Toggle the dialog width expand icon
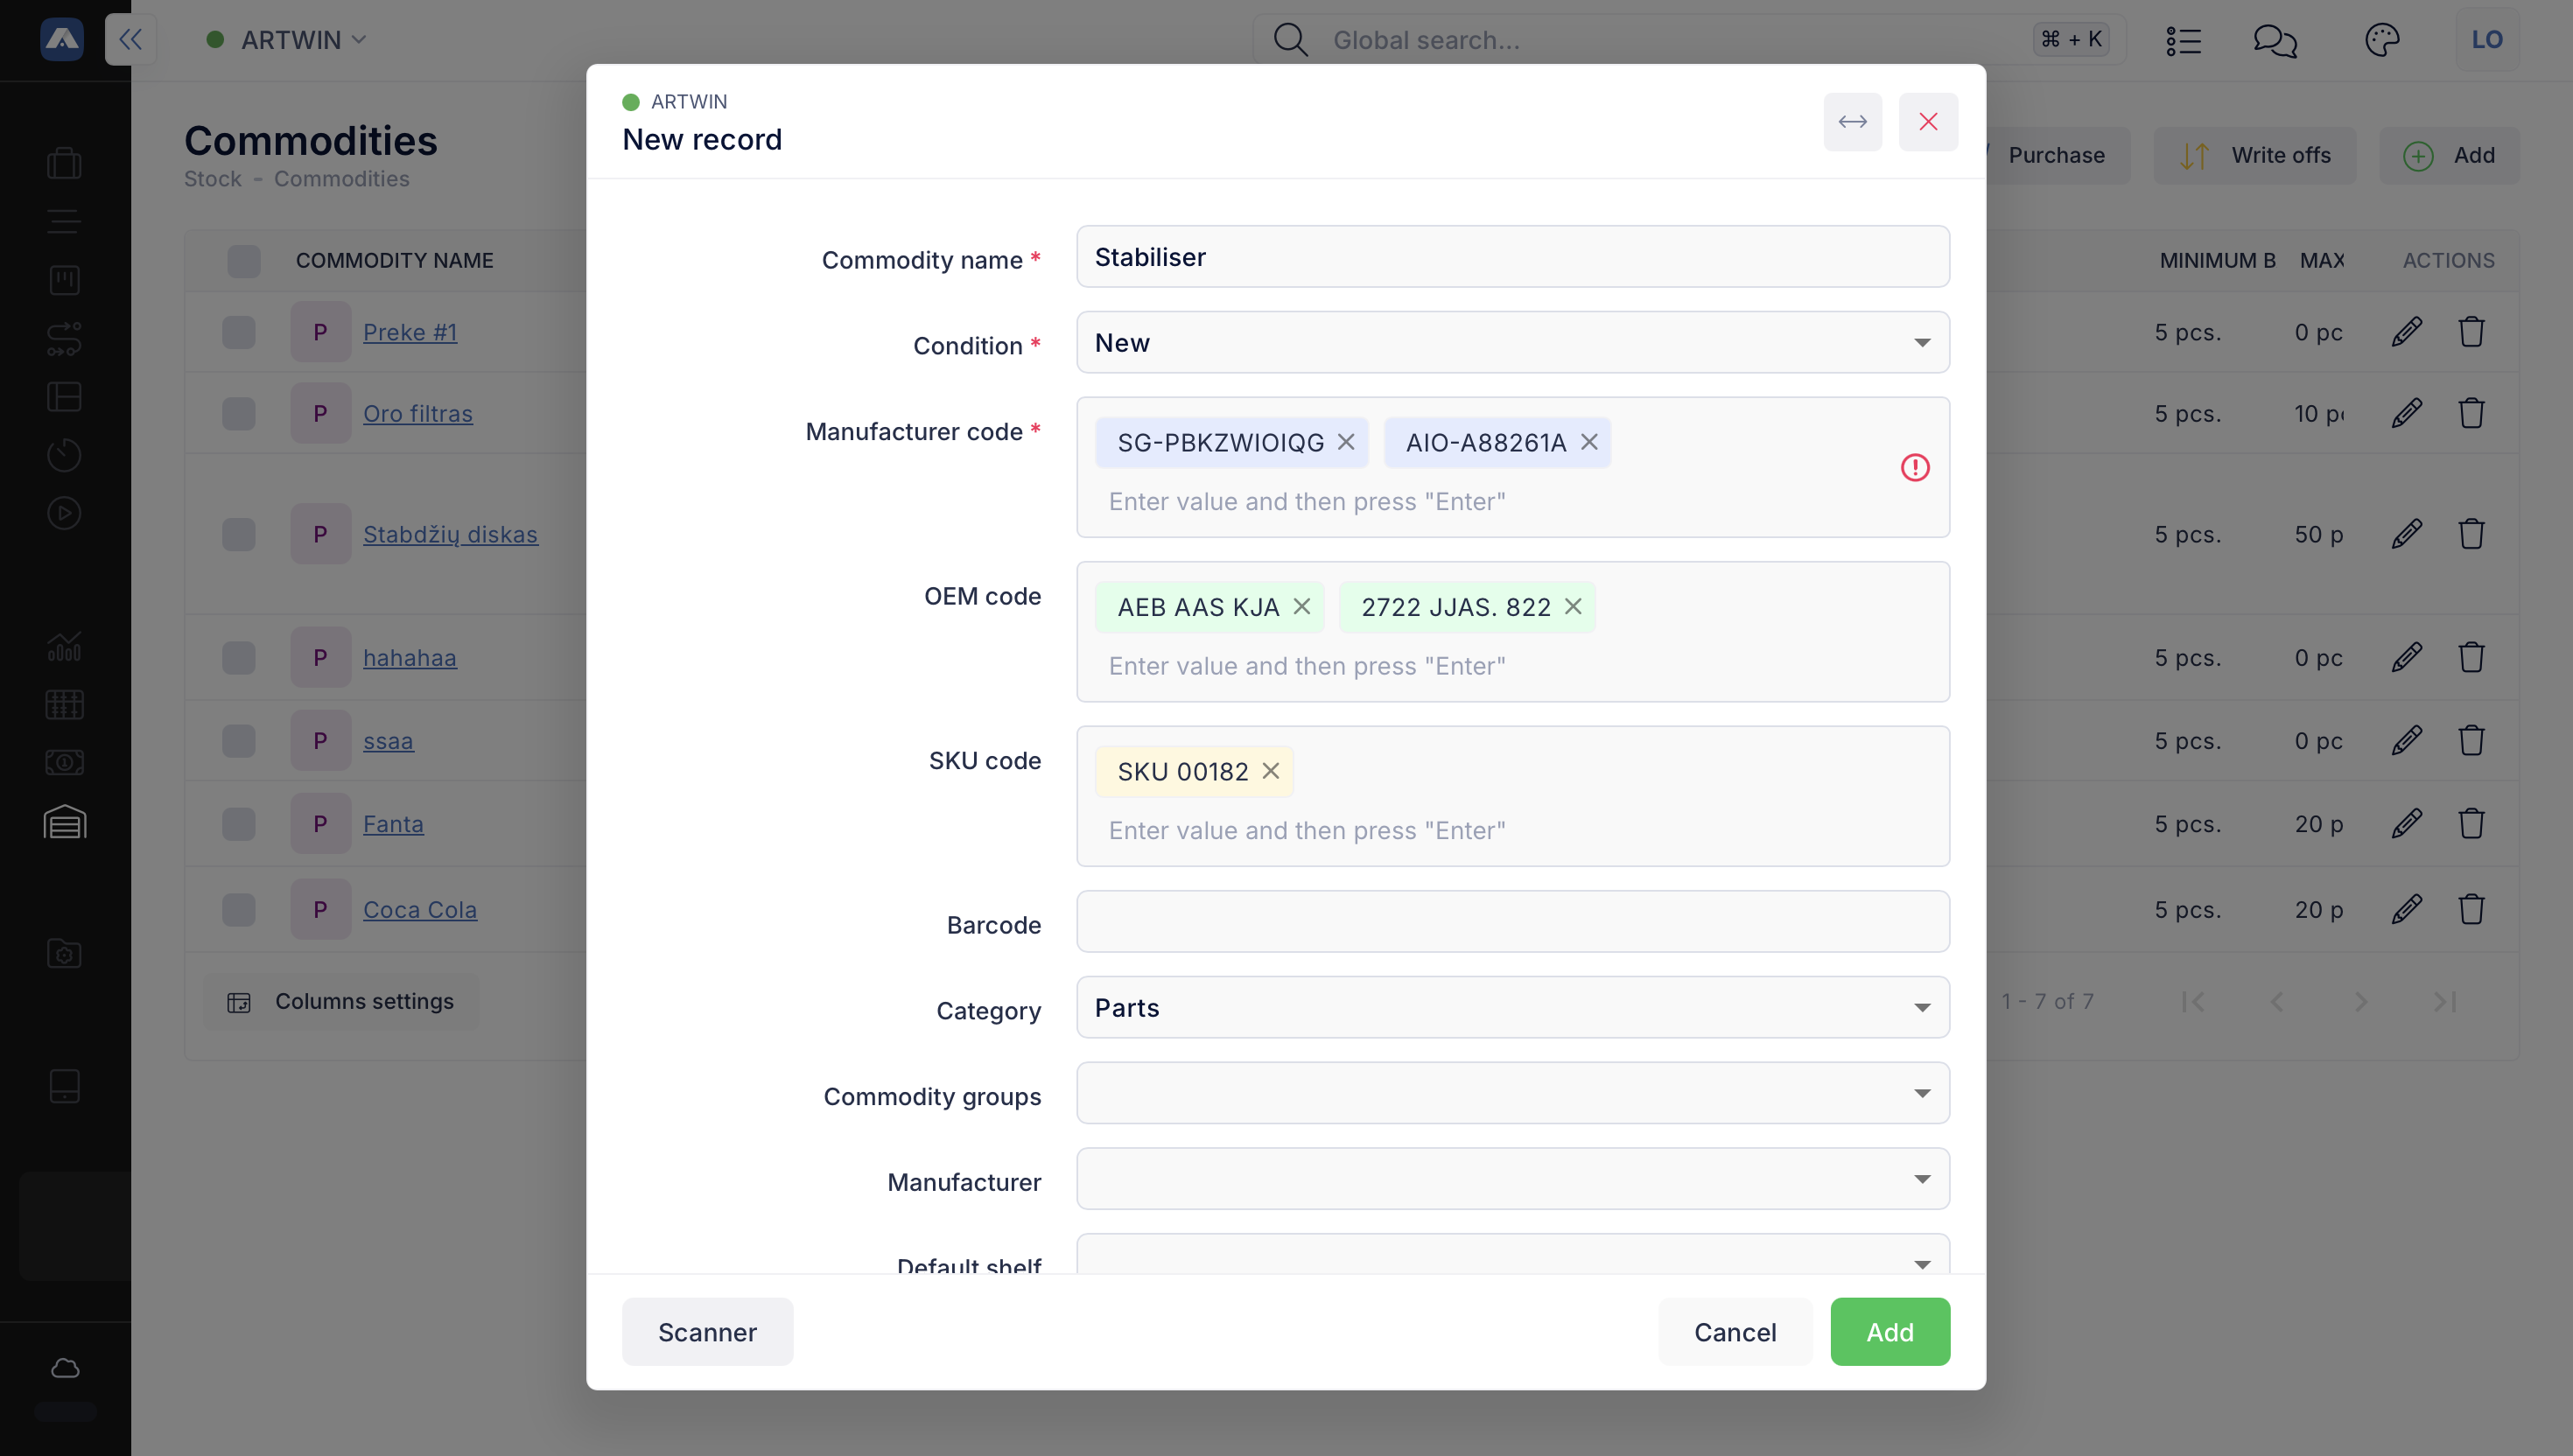 (1852, 122)
